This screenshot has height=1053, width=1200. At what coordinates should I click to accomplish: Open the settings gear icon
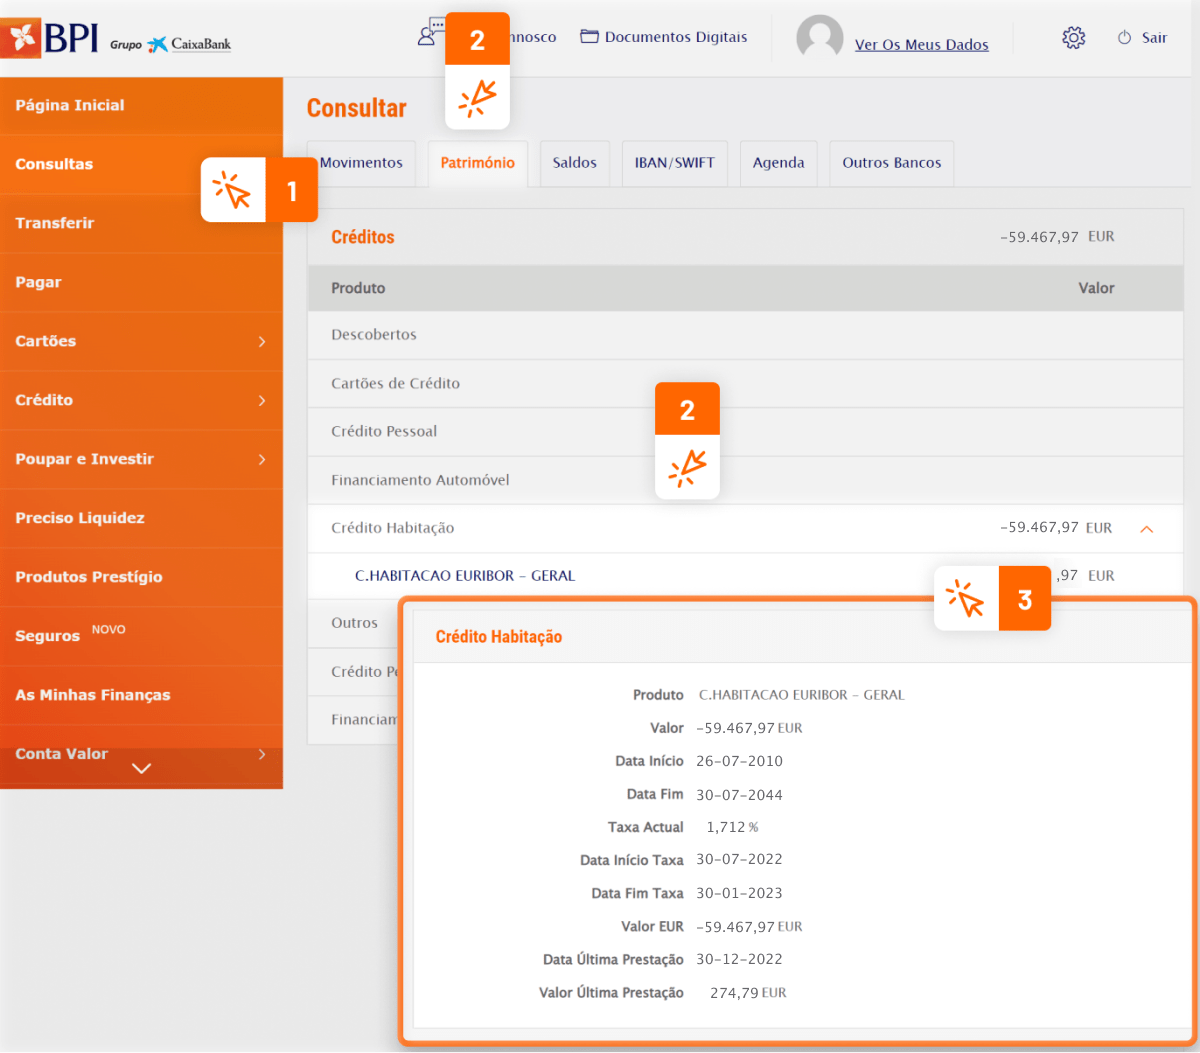pos(1073,38)
